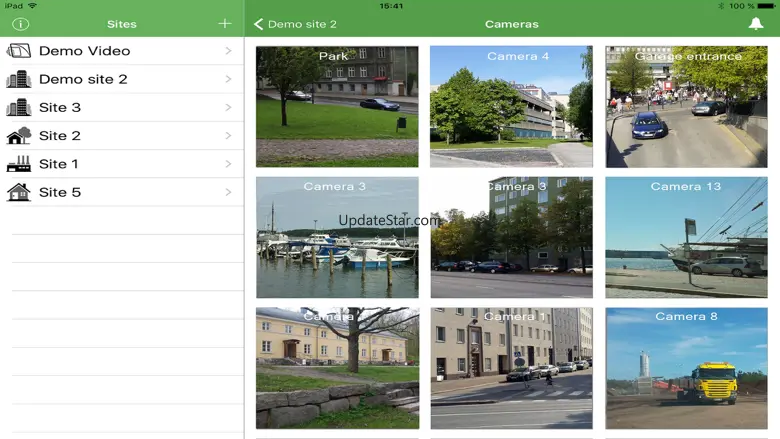The height and width of the screenshot is (439, 780).
Task: Open Camera 13 harbor thumbnail
Action: click(686, 237)
